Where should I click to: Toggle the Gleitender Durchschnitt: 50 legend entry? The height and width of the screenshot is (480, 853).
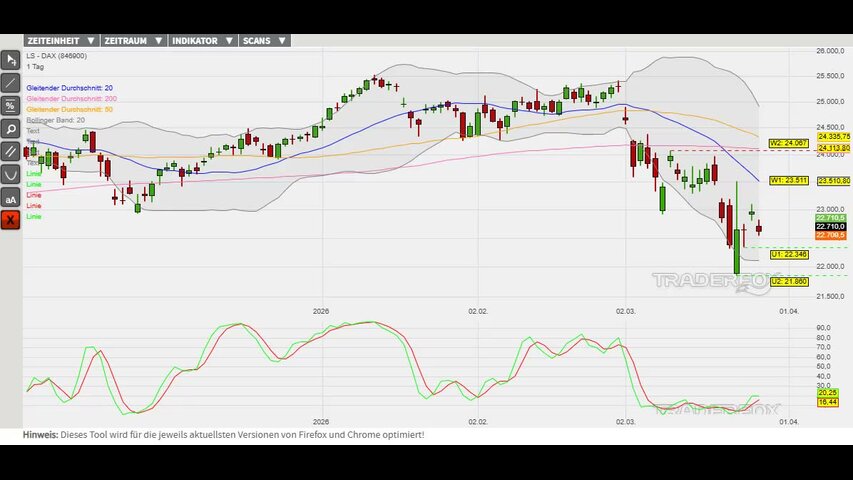pos(69,109)
